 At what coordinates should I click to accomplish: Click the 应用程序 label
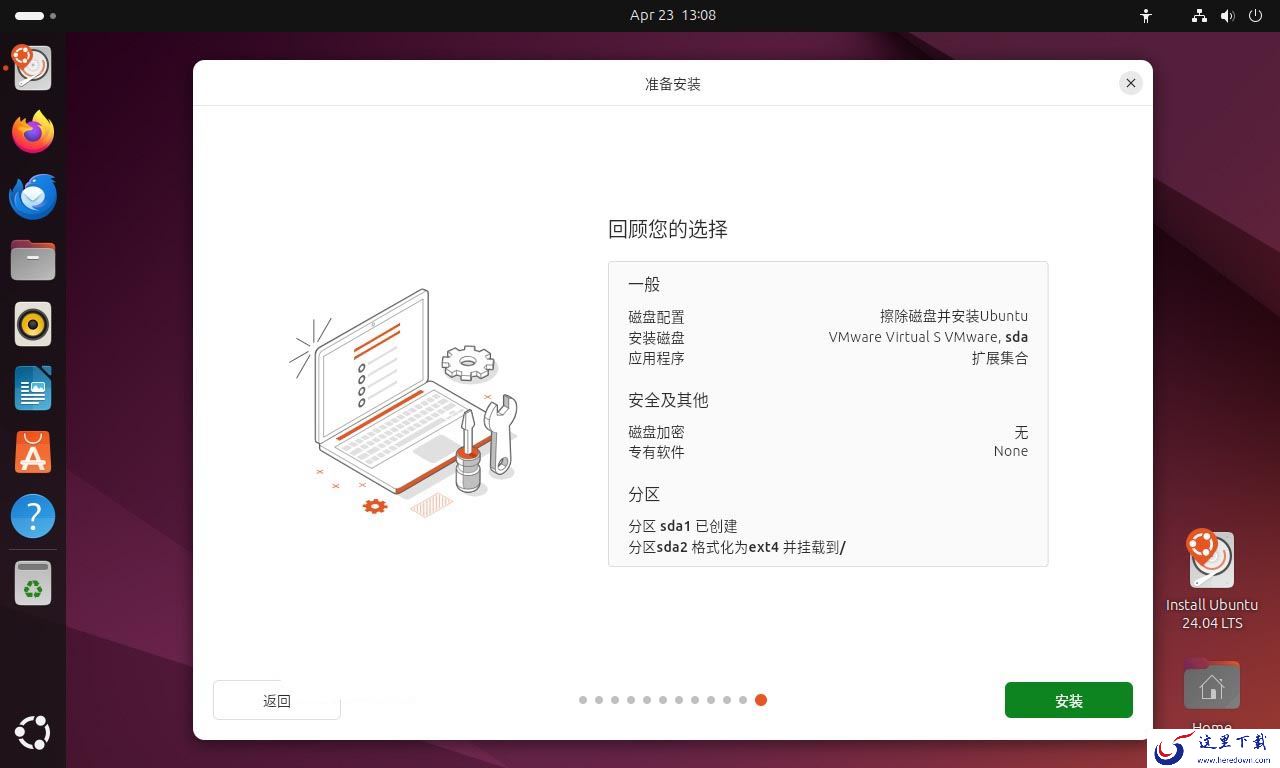656,358
